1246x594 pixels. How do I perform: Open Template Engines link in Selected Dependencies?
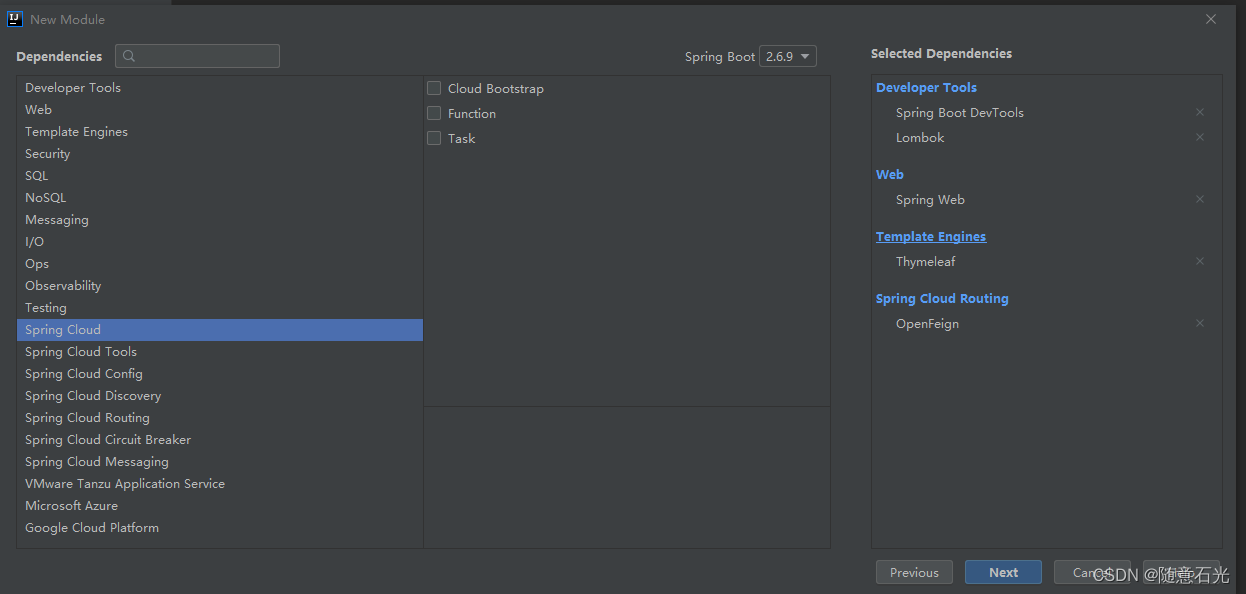pos(931,237)
